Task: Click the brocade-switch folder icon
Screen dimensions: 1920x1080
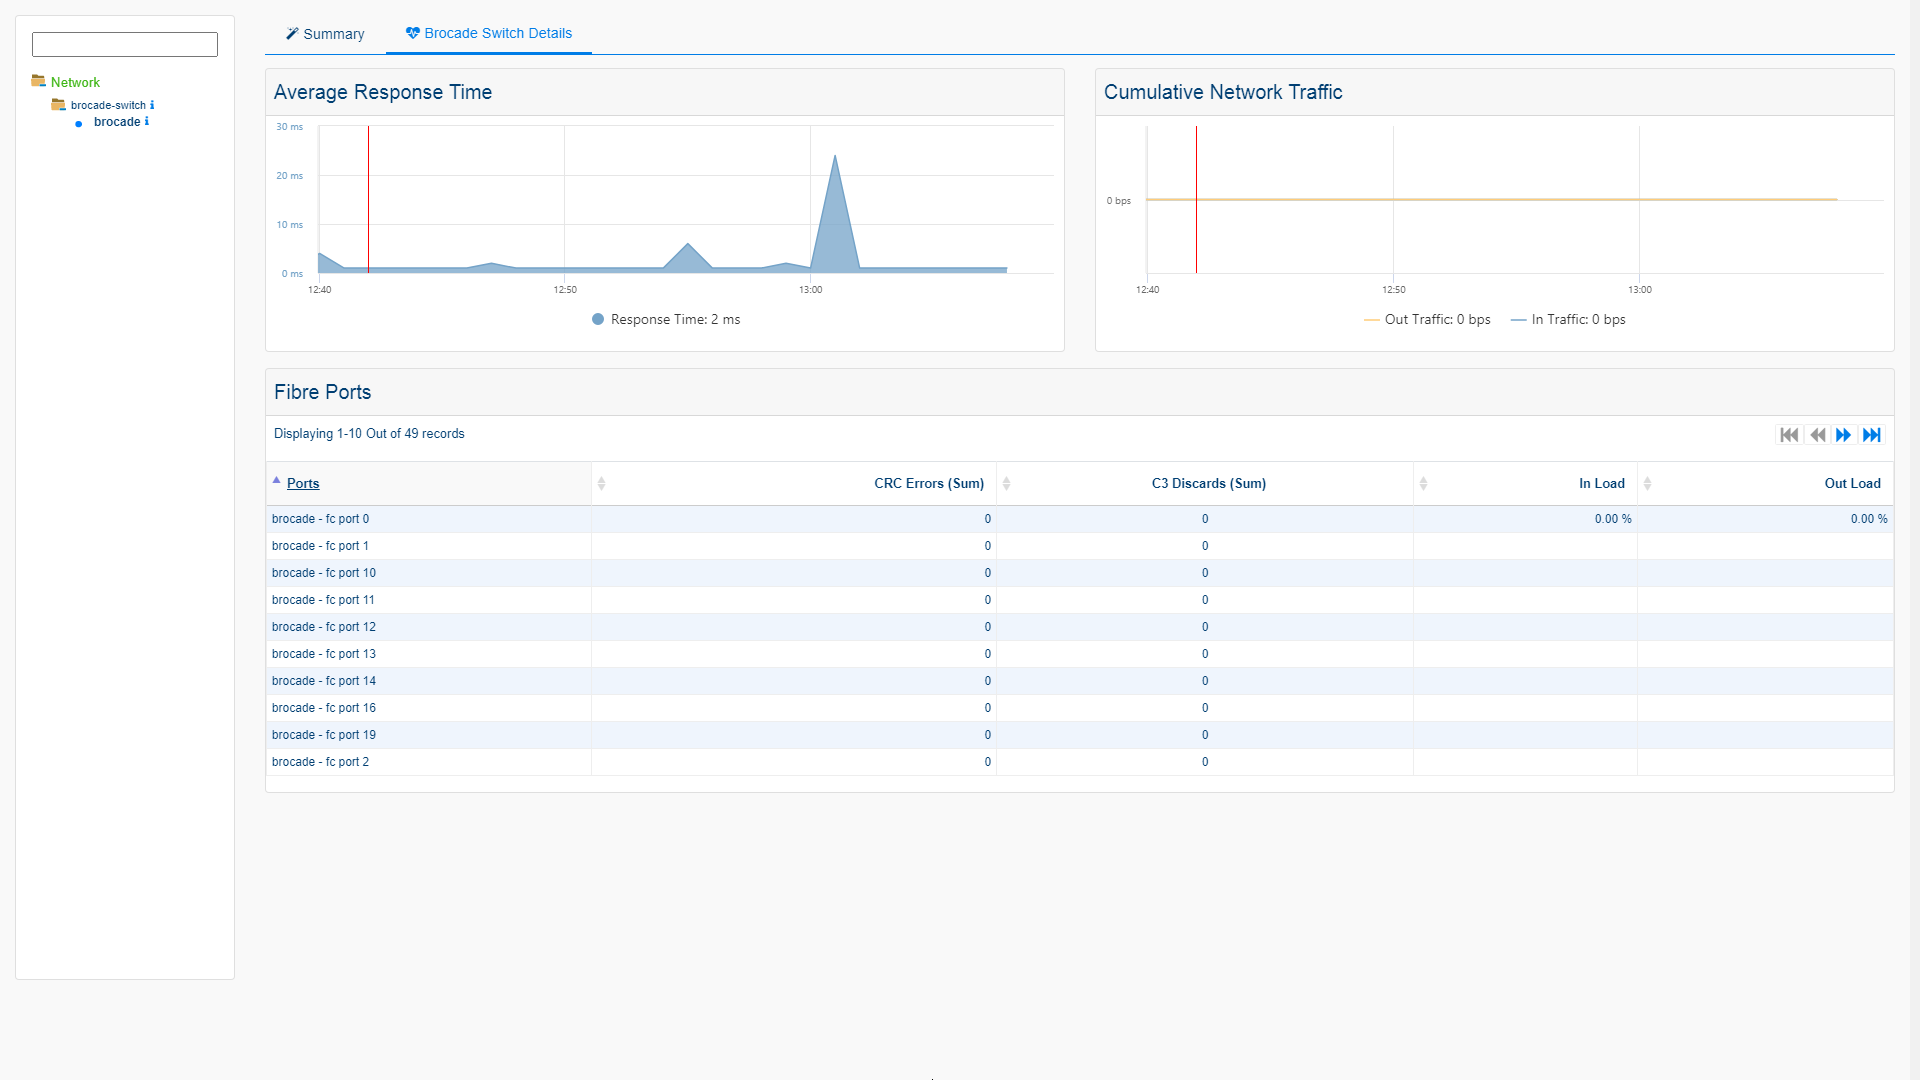Action: 58,105
